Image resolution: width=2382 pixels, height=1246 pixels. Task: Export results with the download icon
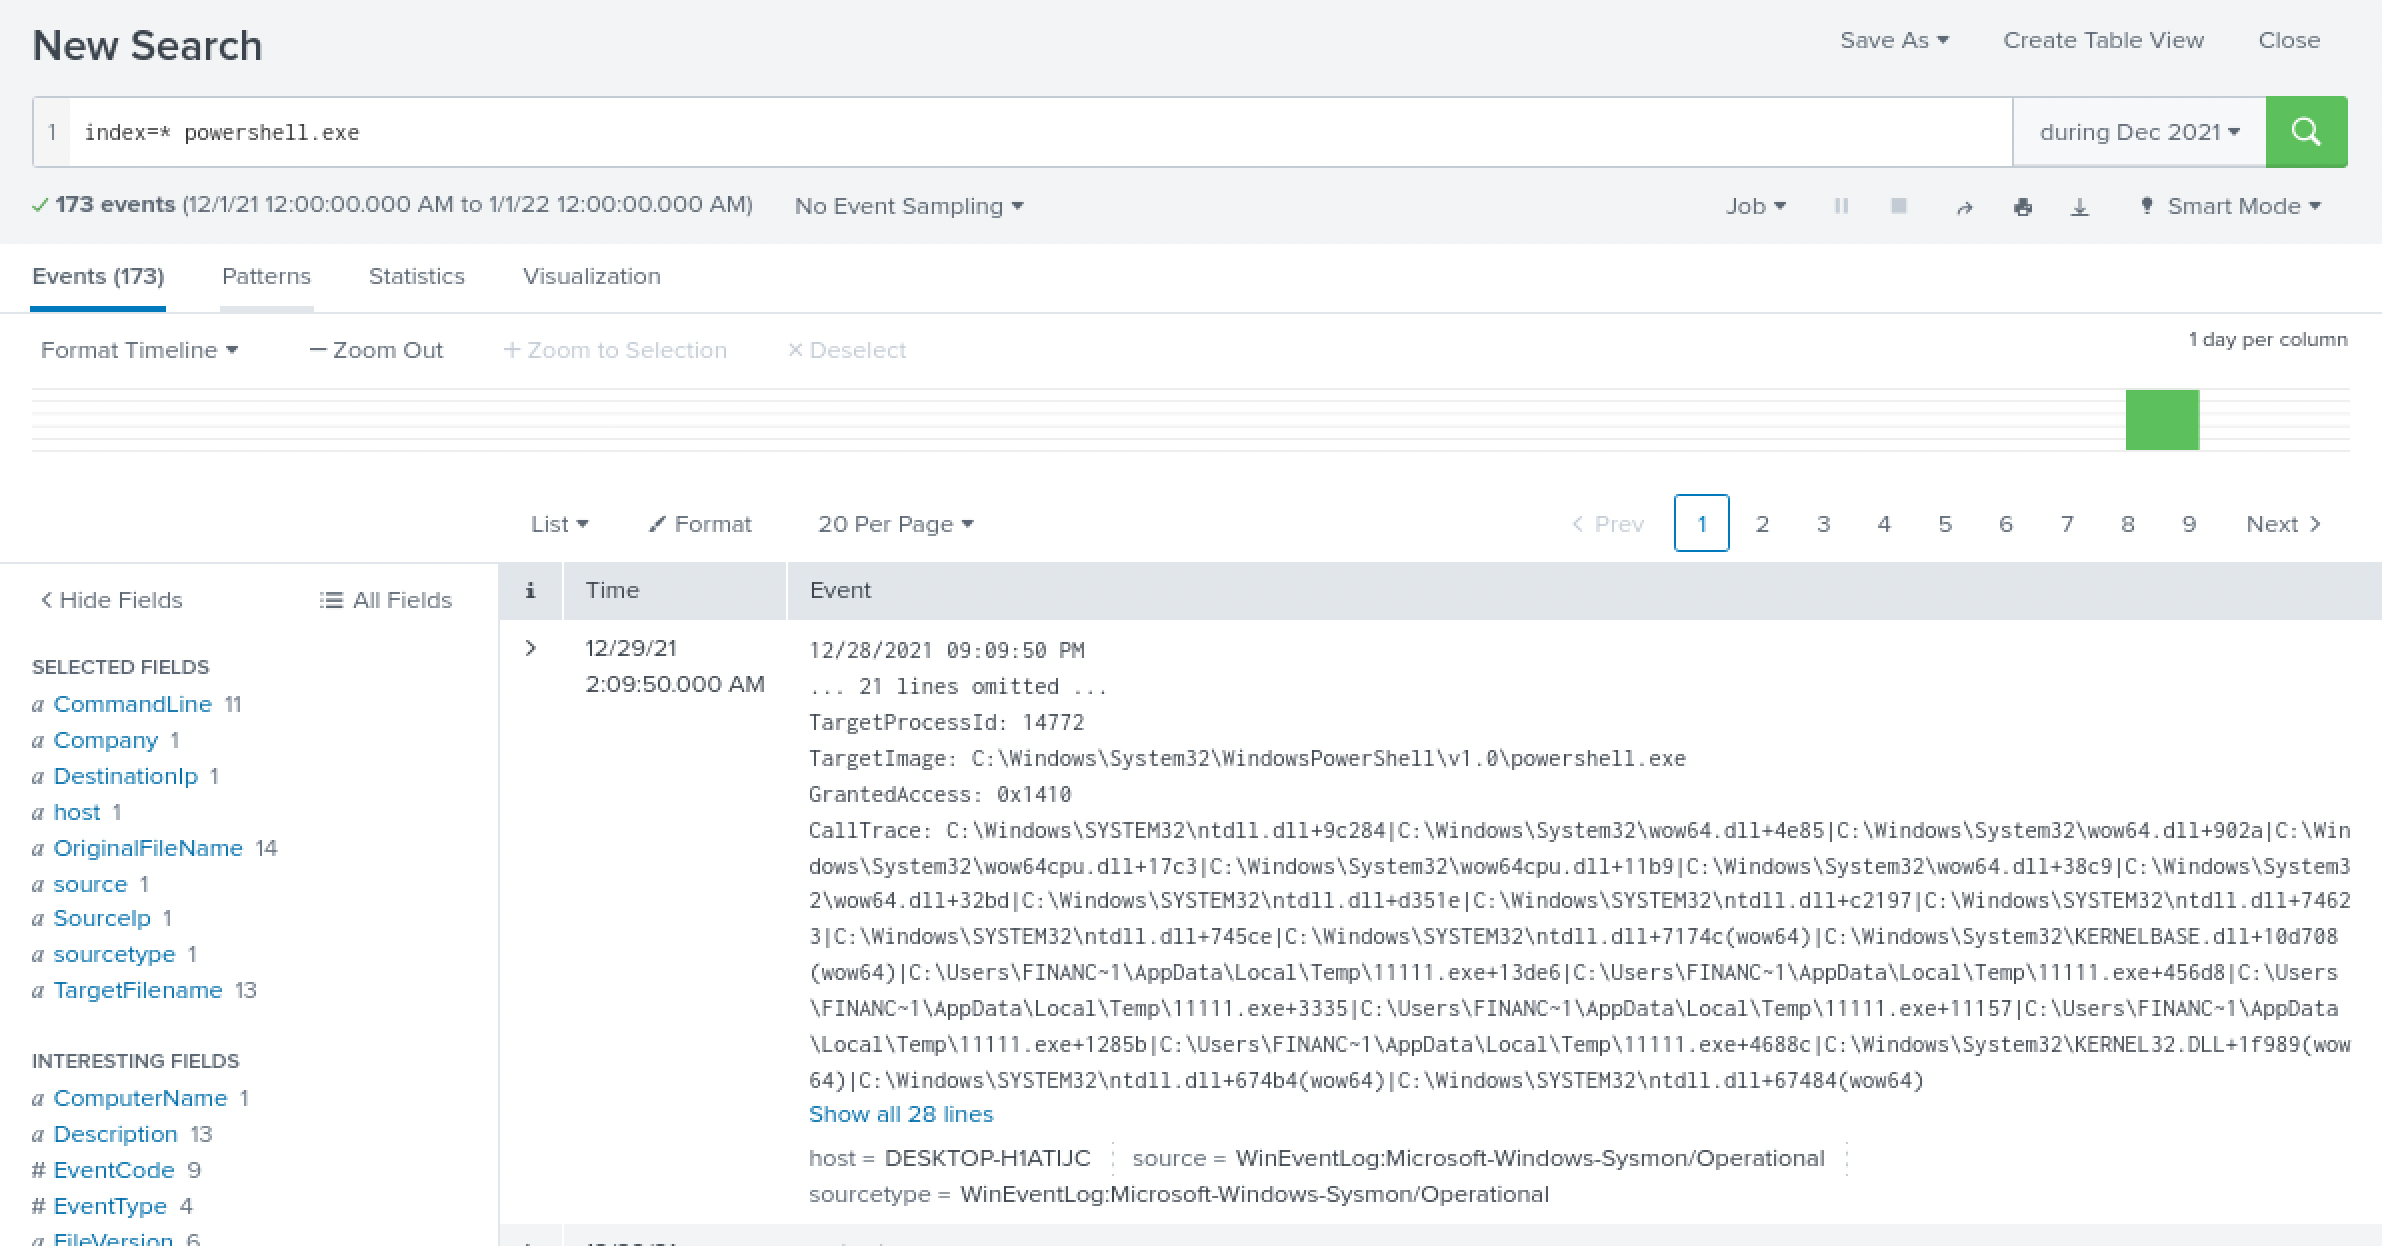point(2080,207)
